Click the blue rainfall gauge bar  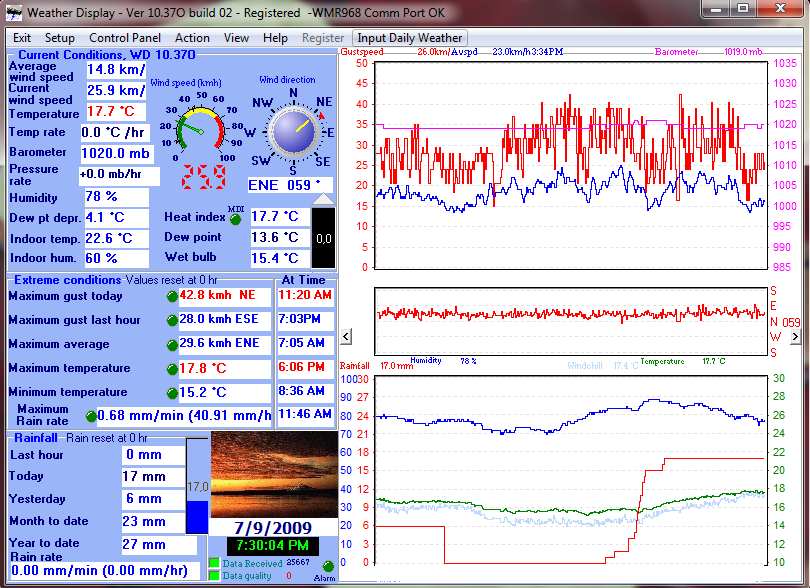pos(197,516)
